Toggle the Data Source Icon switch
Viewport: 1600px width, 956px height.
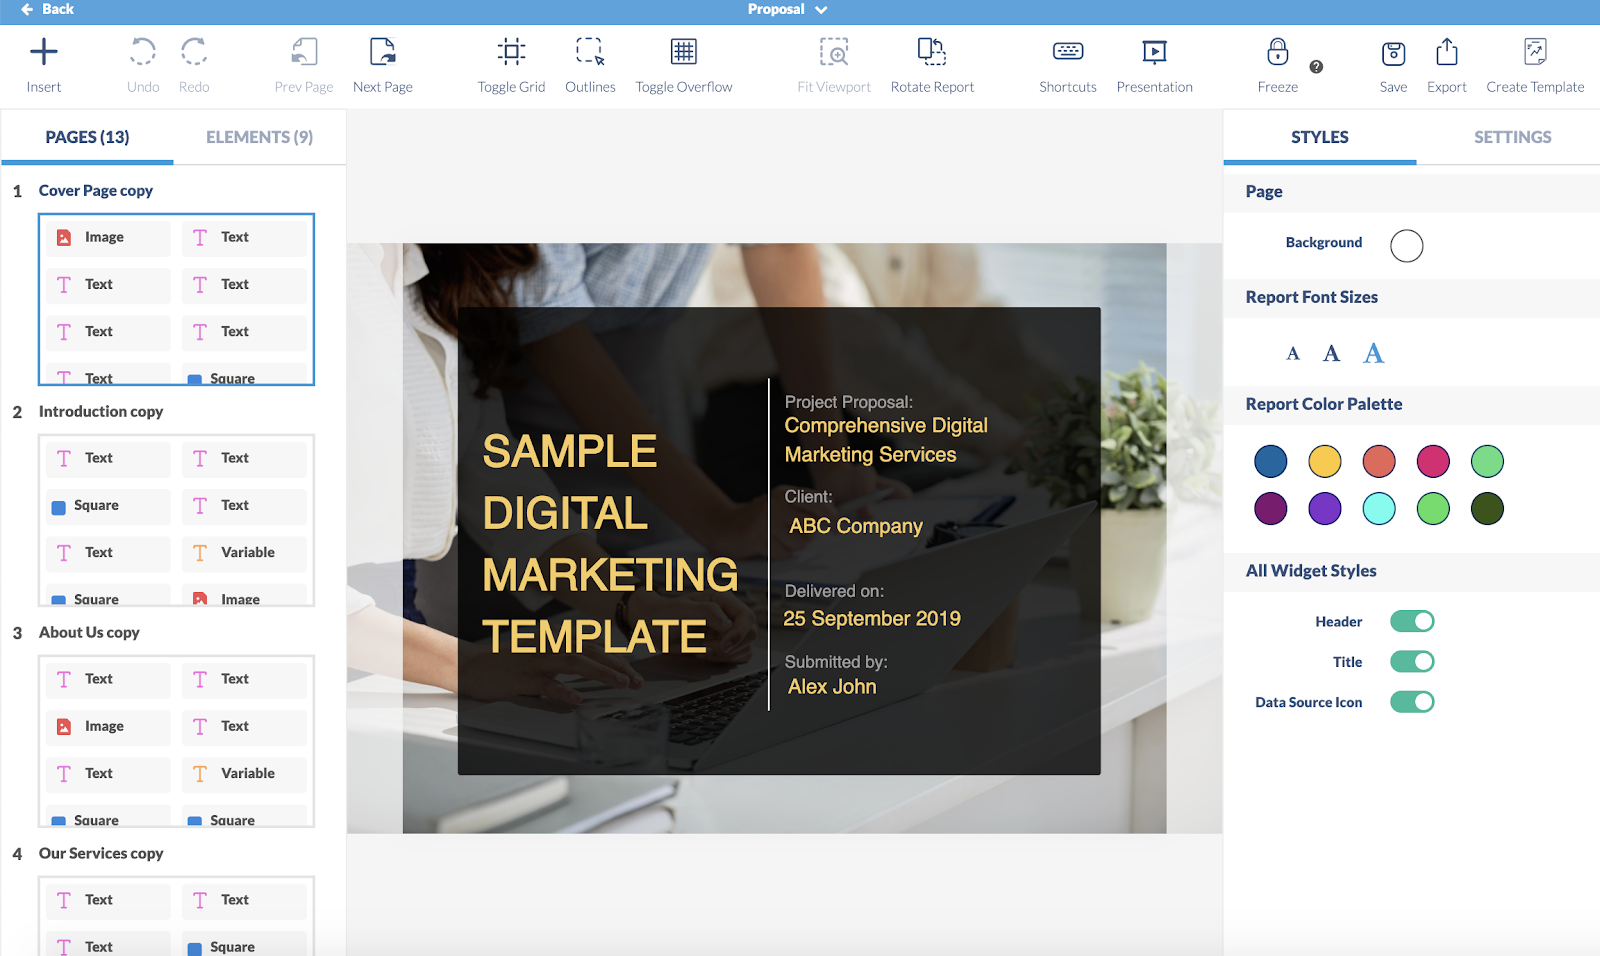click(x=1412, y=702)
